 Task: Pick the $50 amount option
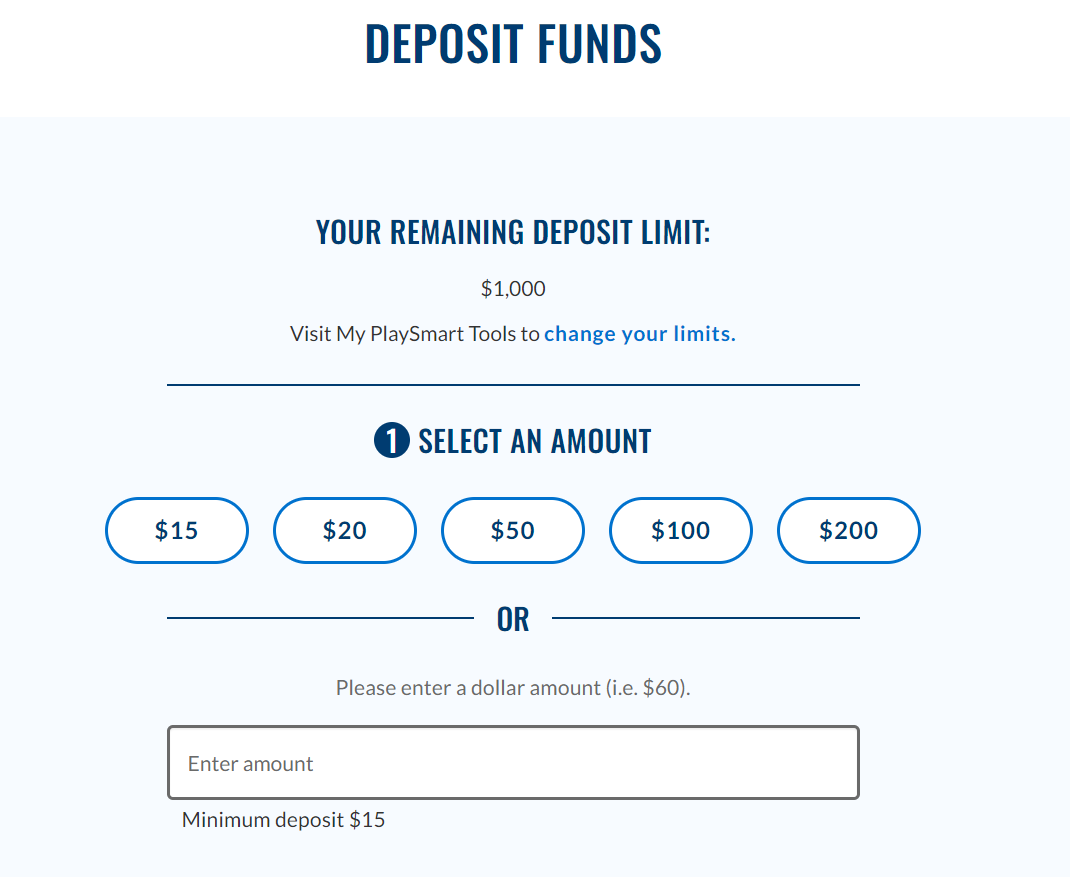pyautogui.click(x=512, y=530)
